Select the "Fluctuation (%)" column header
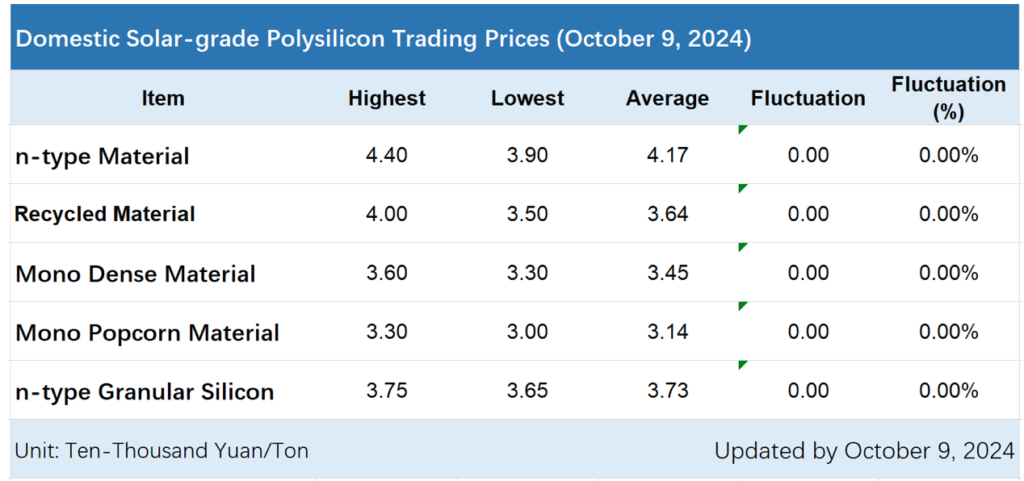The width and height of the screenshot is (1024, 481). (948, 98)
